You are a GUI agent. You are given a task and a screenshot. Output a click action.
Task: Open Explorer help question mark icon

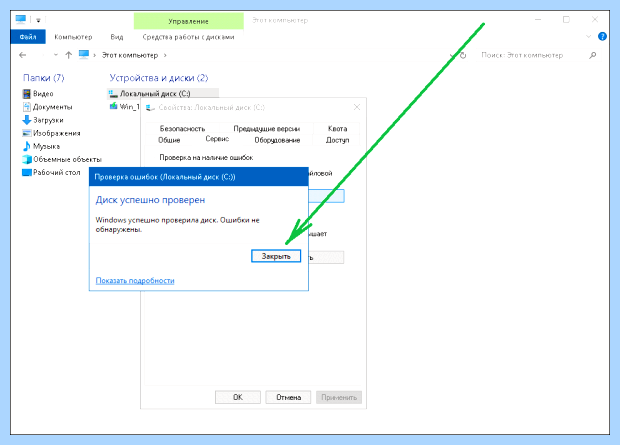[x=602, y=36]
